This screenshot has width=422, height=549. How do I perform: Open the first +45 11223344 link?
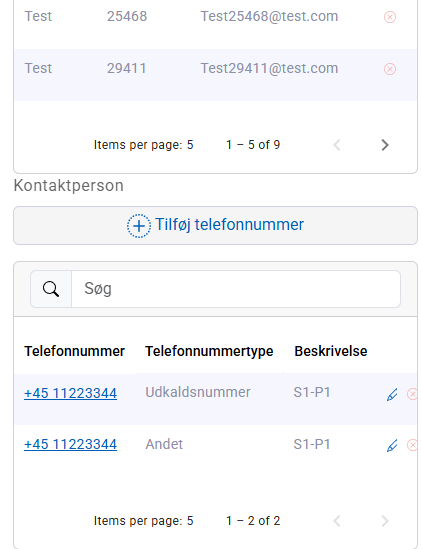click(x=70, y=393)
